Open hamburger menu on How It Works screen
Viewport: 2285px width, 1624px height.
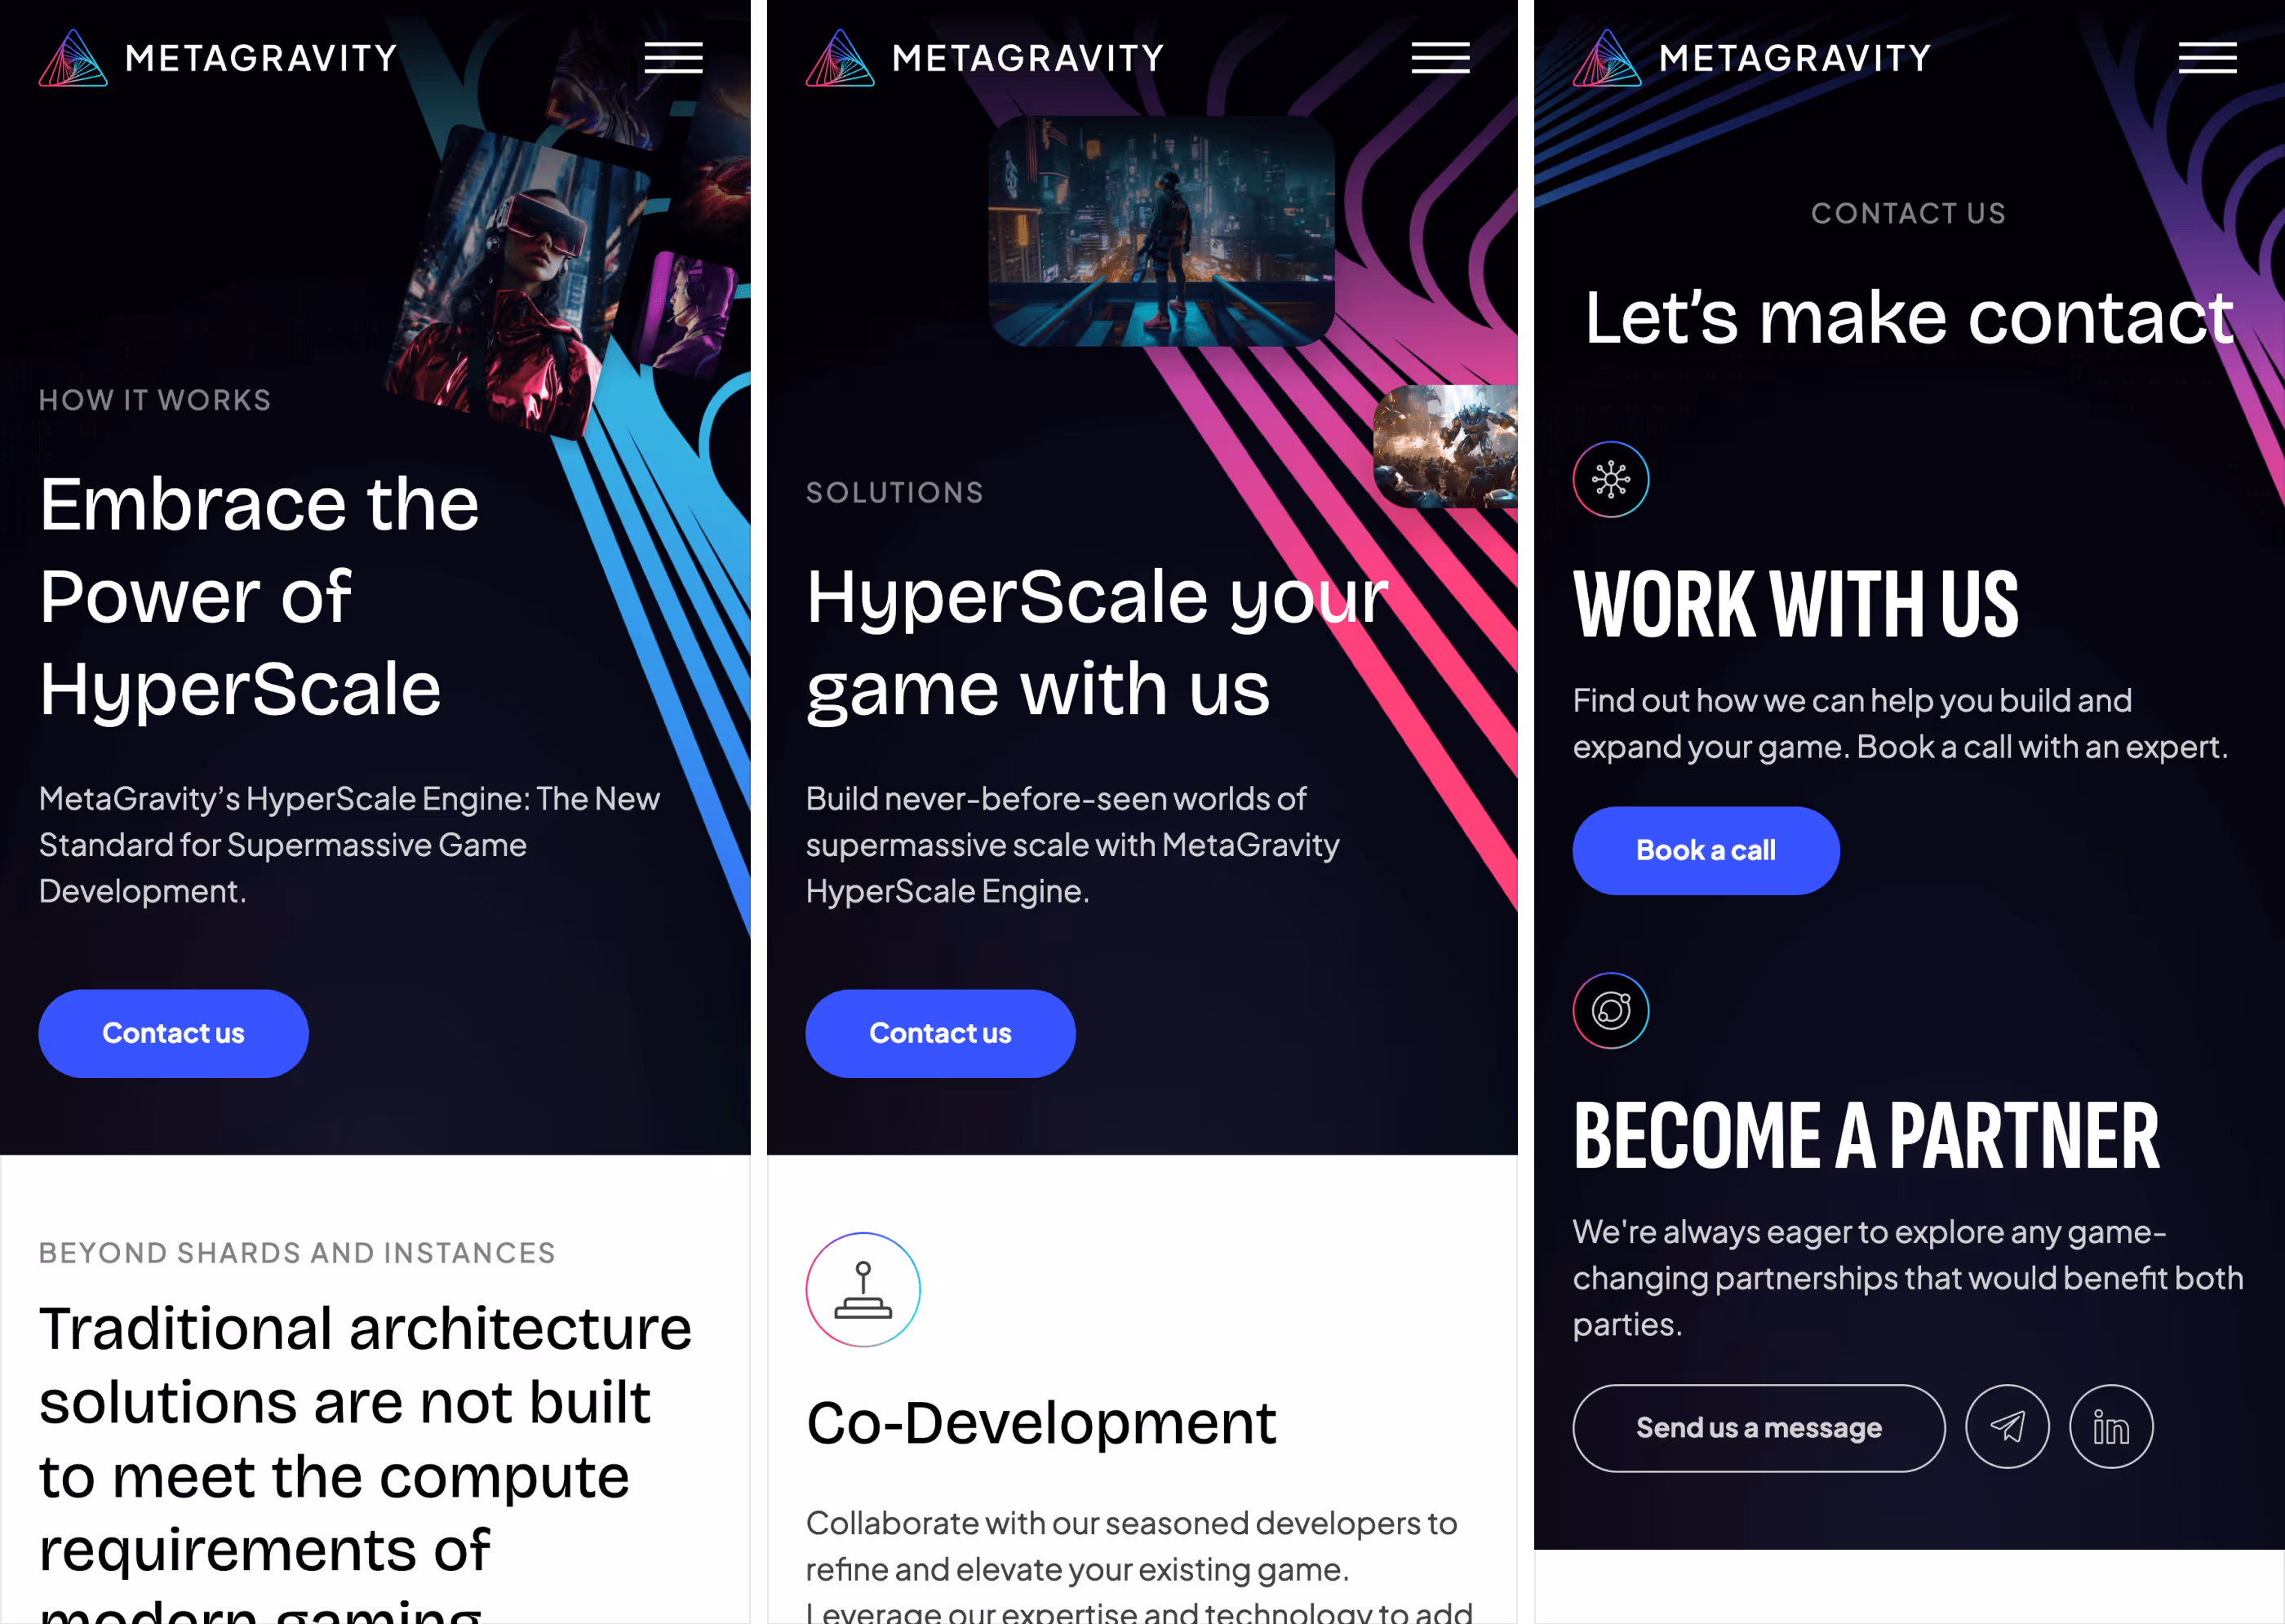673,58
